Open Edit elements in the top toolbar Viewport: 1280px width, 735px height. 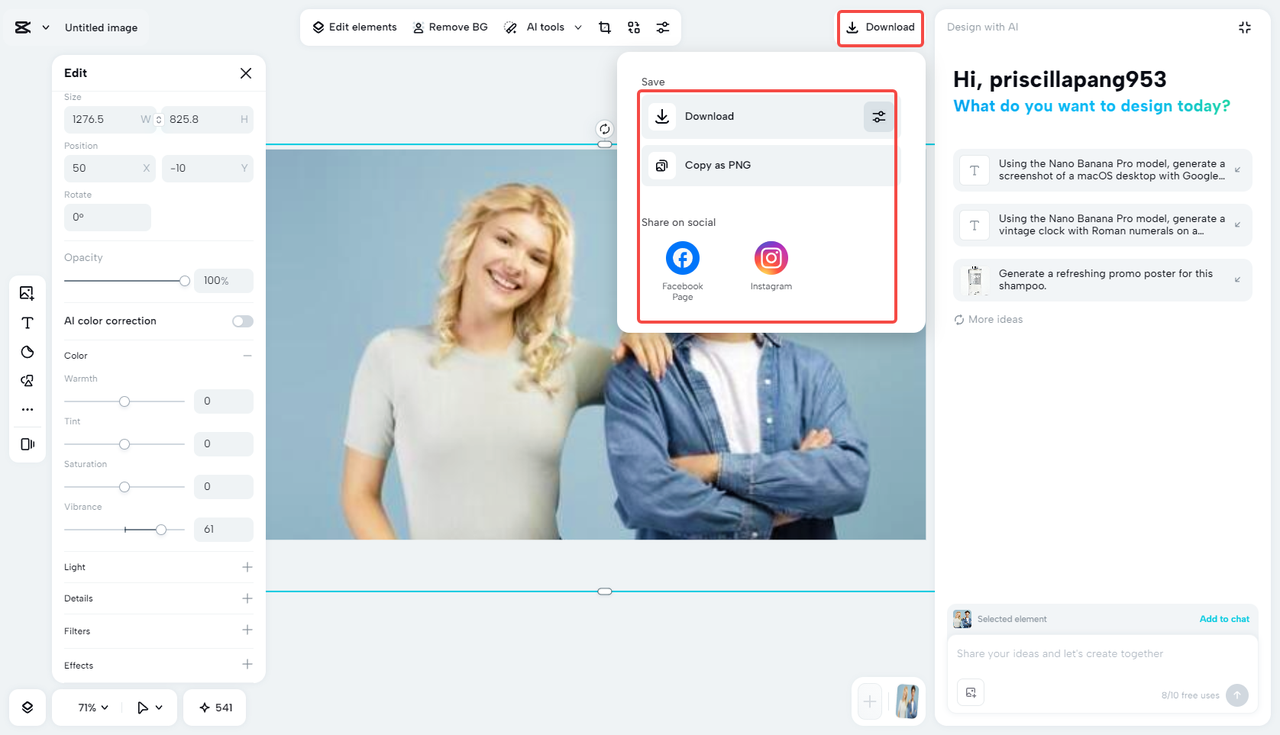pyautogui.click(x=354, y=27)
